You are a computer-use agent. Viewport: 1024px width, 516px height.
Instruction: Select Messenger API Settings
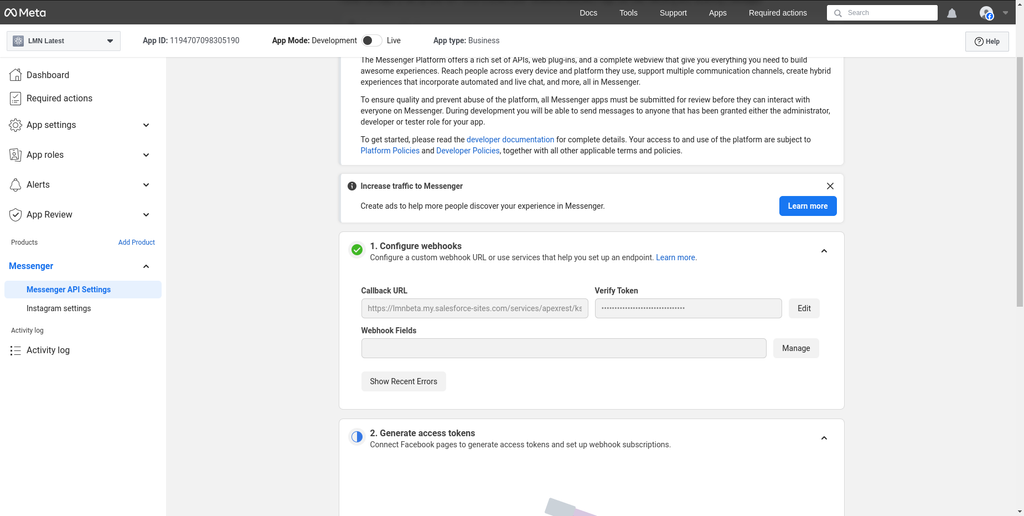pyautogui.click(x=83, y=289)
